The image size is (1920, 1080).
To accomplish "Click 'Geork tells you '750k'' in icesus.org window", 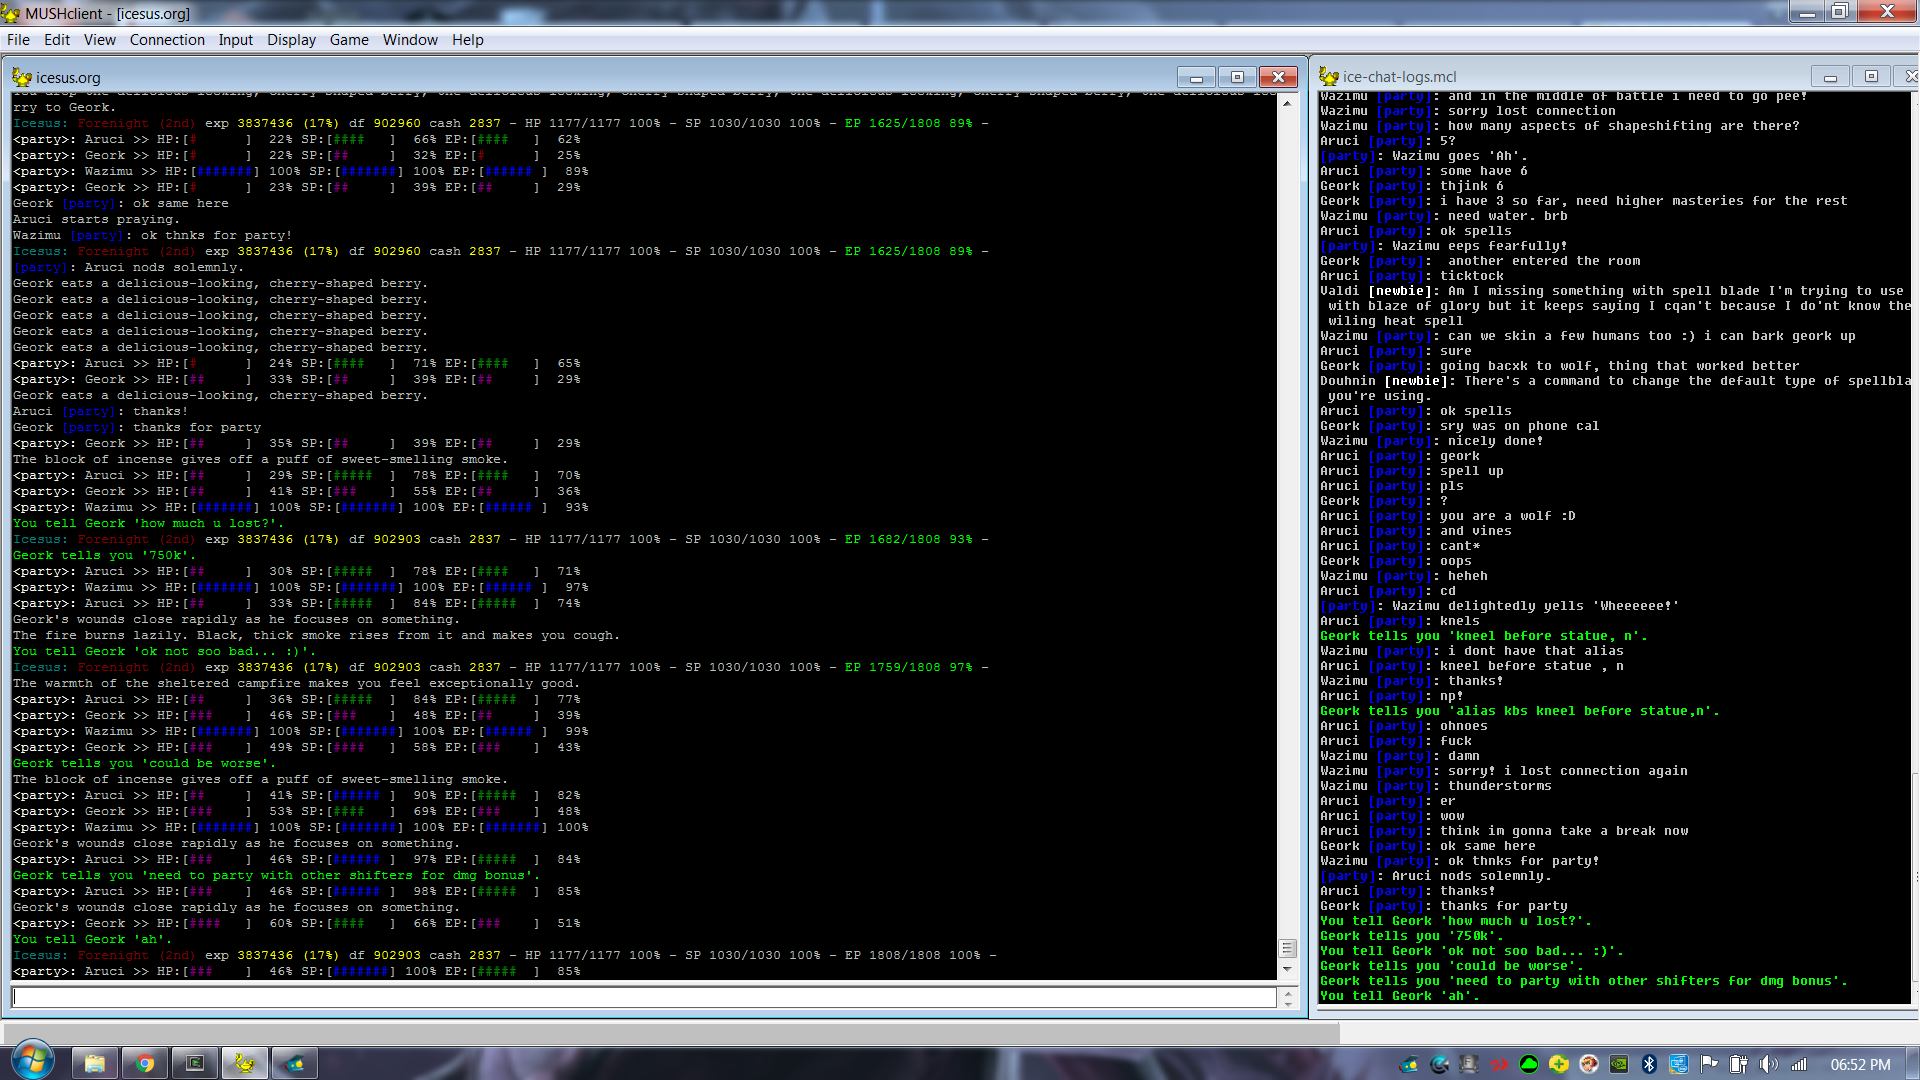I will (x=105, y=555).
